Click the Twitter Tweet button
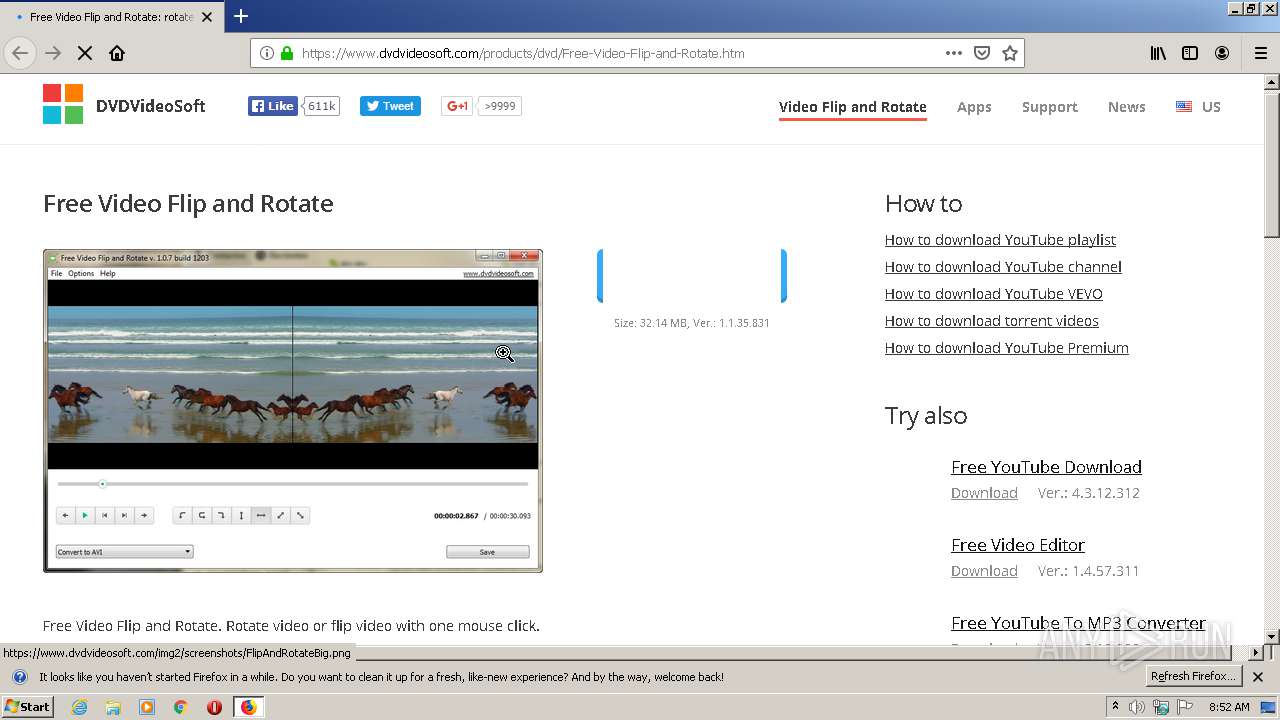 coord(390,106)
